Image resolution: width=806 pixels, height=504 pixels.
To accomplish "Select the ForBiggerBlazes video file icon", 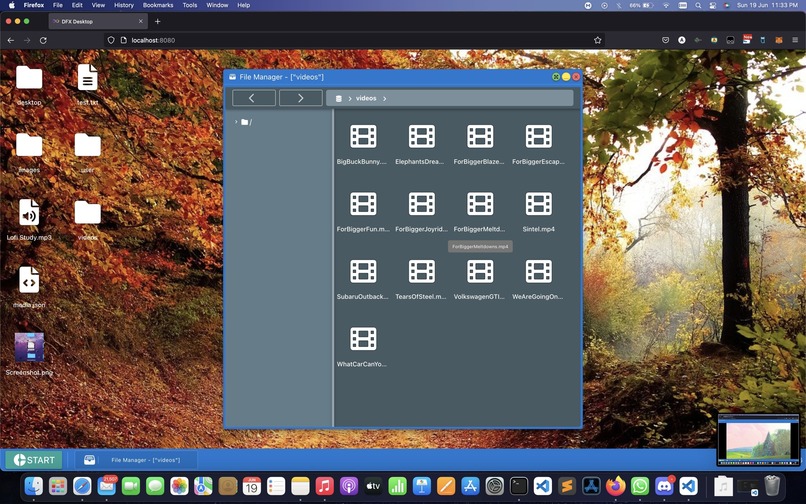I will click(480, 136).
